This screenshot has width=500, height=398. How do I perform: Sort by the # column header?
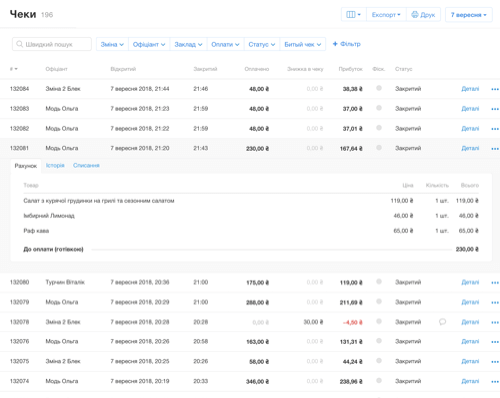point(14,69)
